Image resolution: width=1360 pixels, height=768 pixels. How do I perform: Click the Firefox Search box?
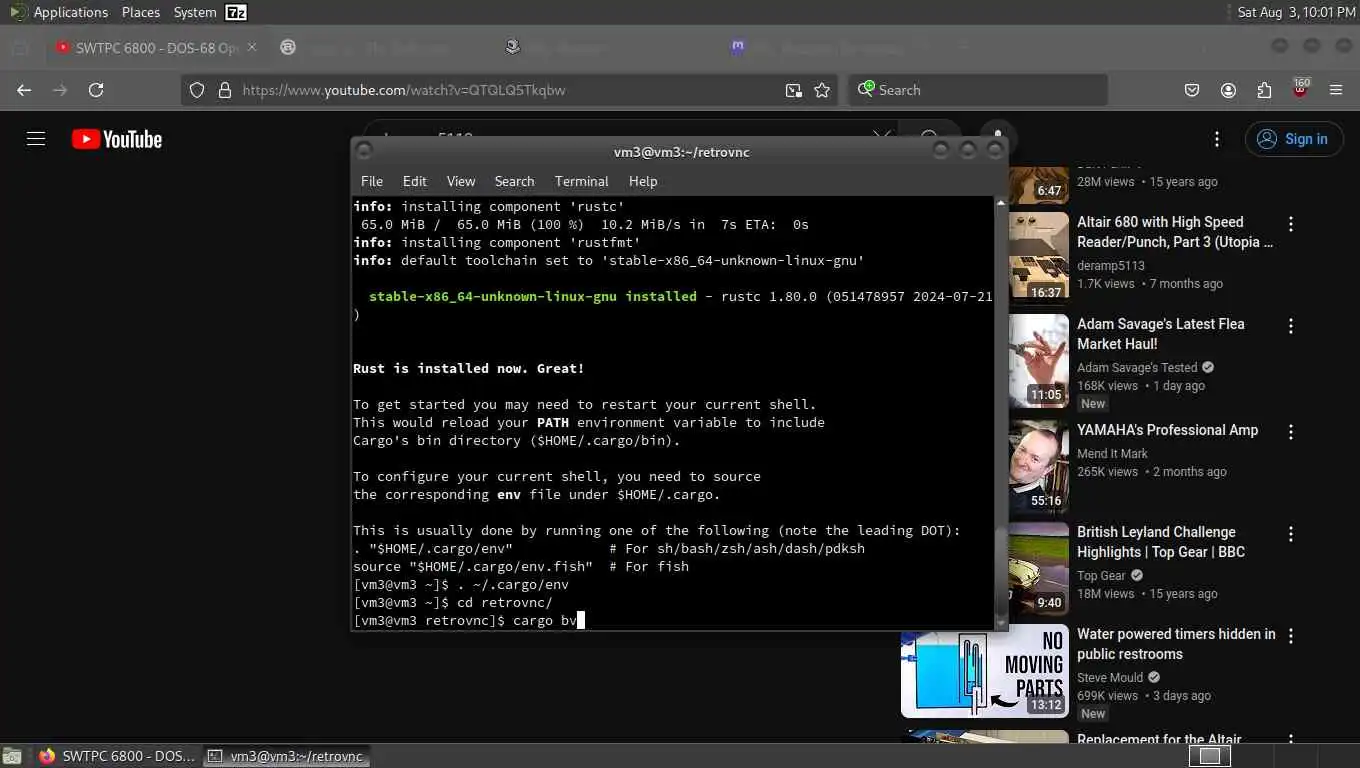tap(978, 90)
